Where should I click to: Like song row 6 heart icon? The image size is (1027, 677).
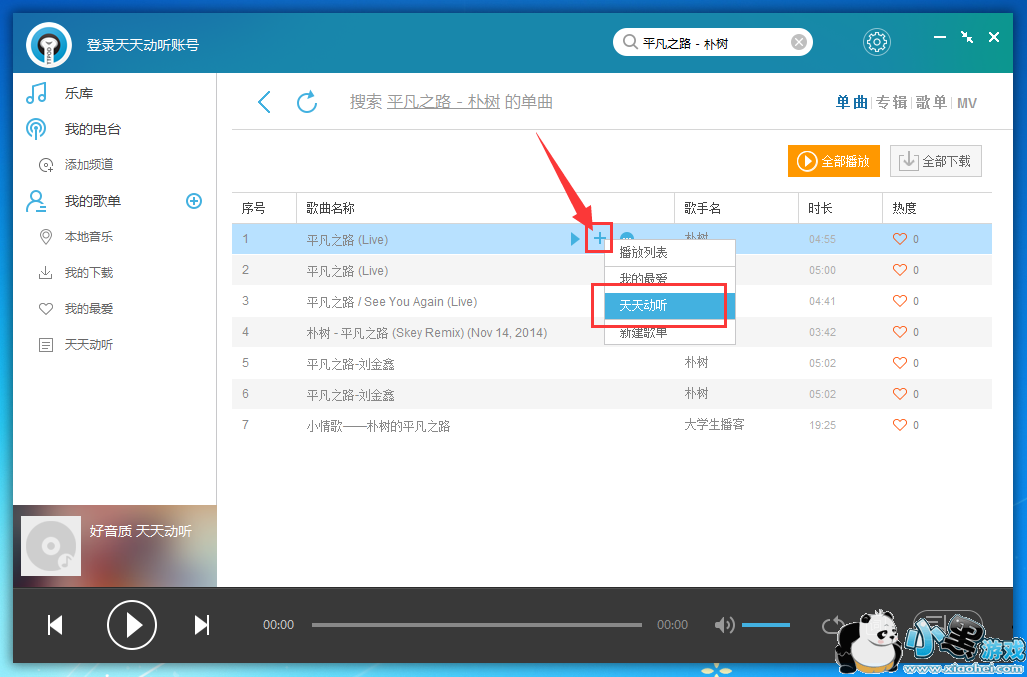click(900, 393)
